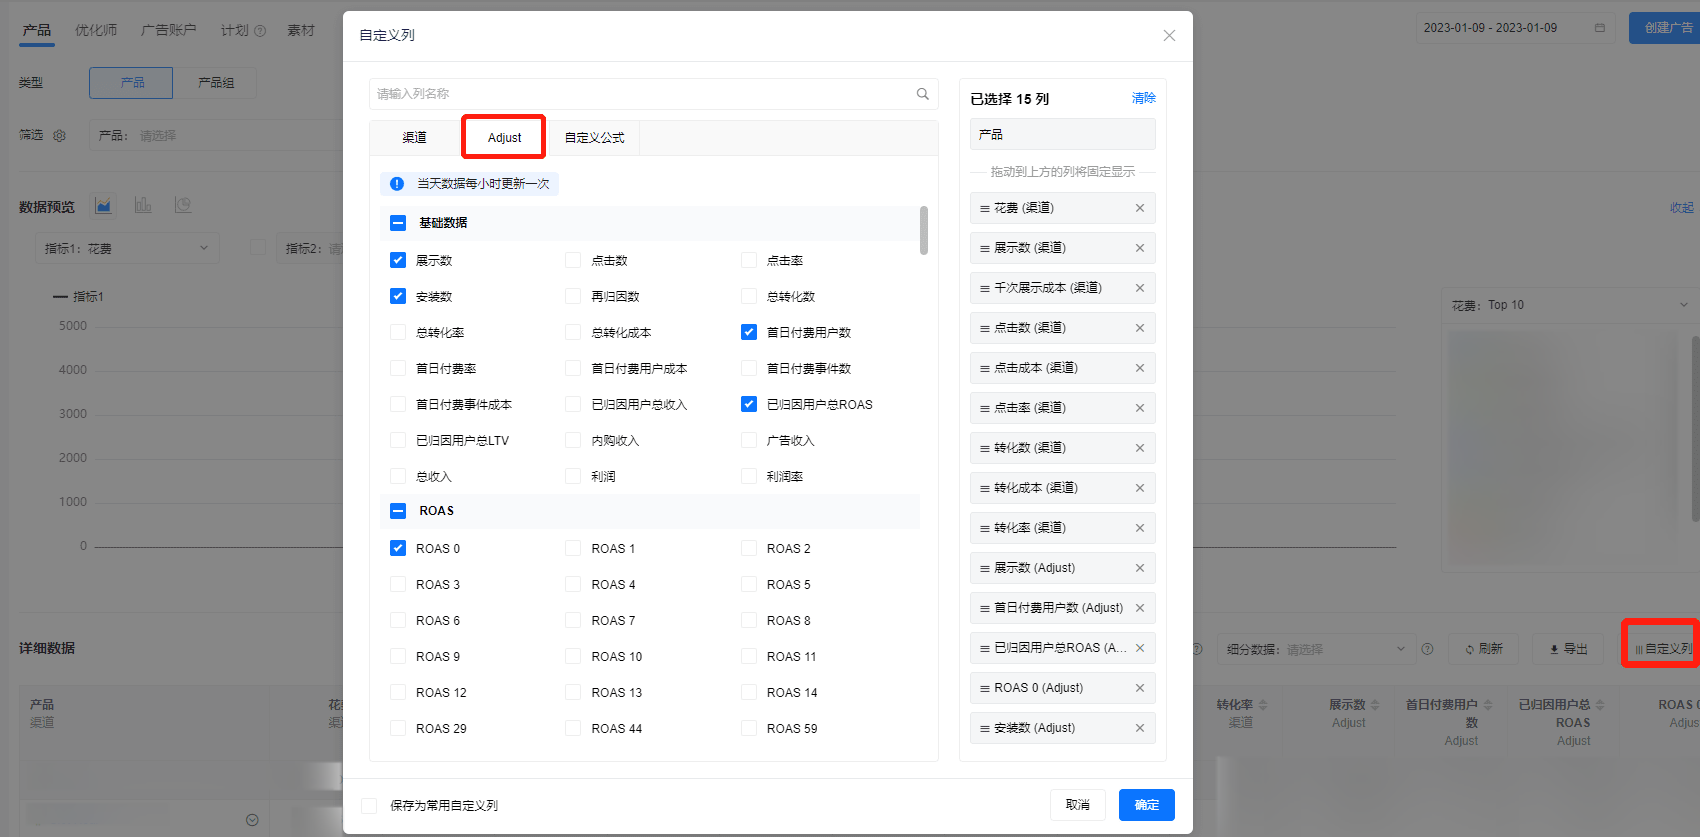This screenshot has width=1700, height=837.
Task: Check 点击数 checkbox
Action: point(573,260)
